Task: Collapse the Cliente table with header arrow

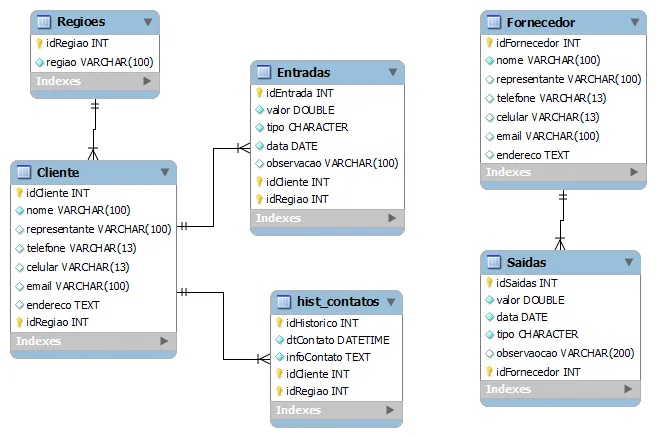Action: [165, 173]
